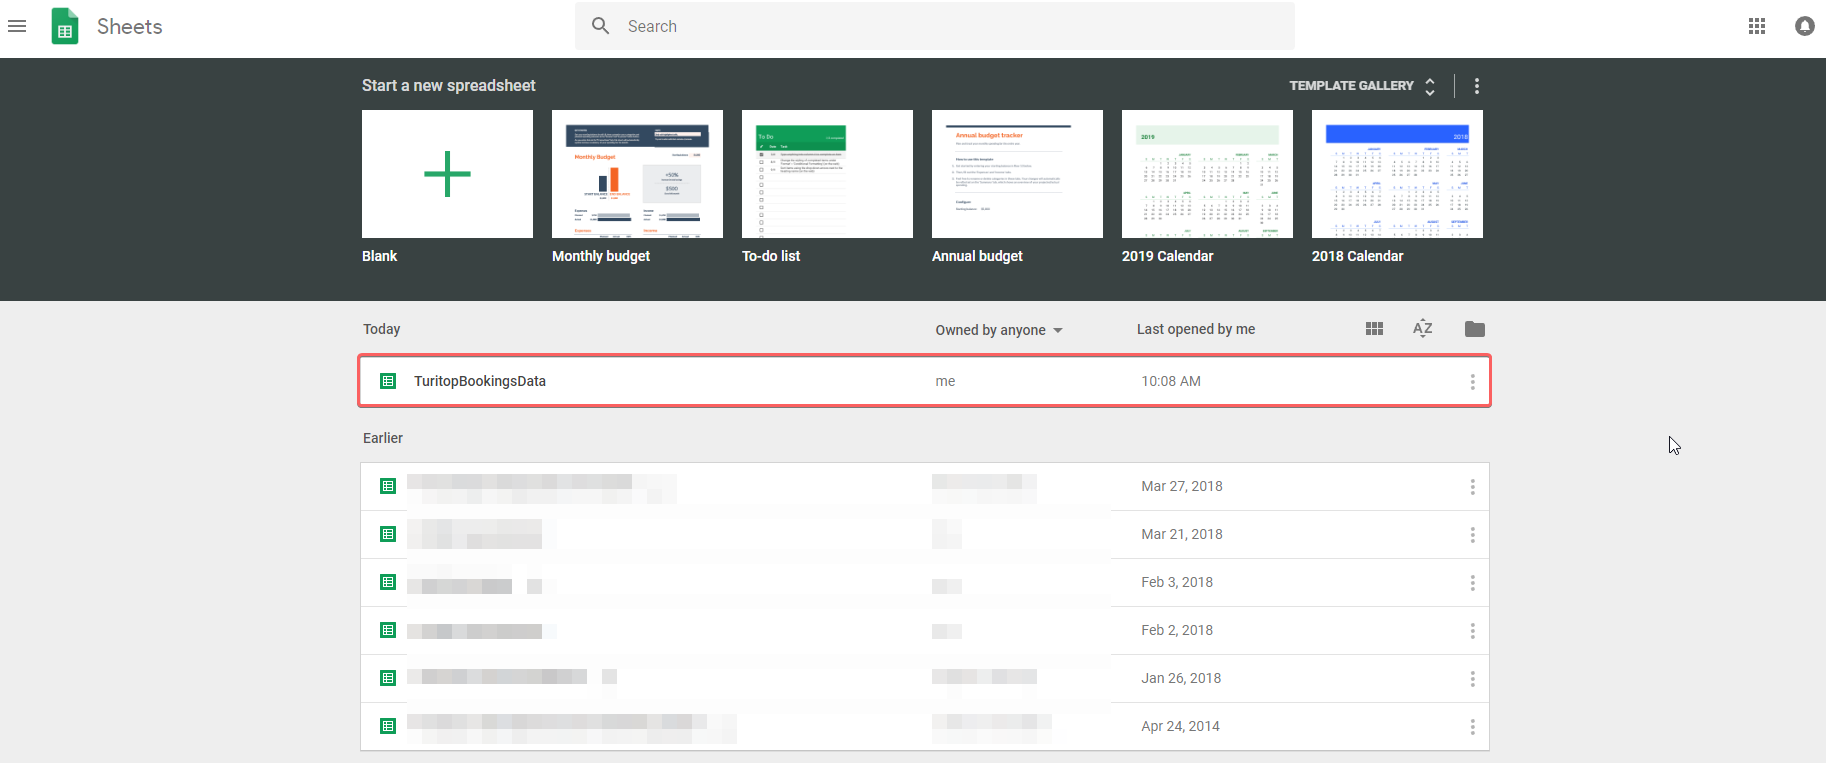The width and height of the screenshot is (1826, 763).
Task: Open the Monthly budget template
Action: (x=637, y=174)
